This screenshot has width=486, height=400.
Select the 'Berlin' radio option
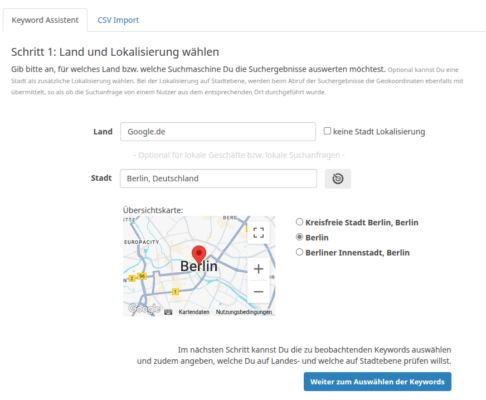click(x=299, y=237)
